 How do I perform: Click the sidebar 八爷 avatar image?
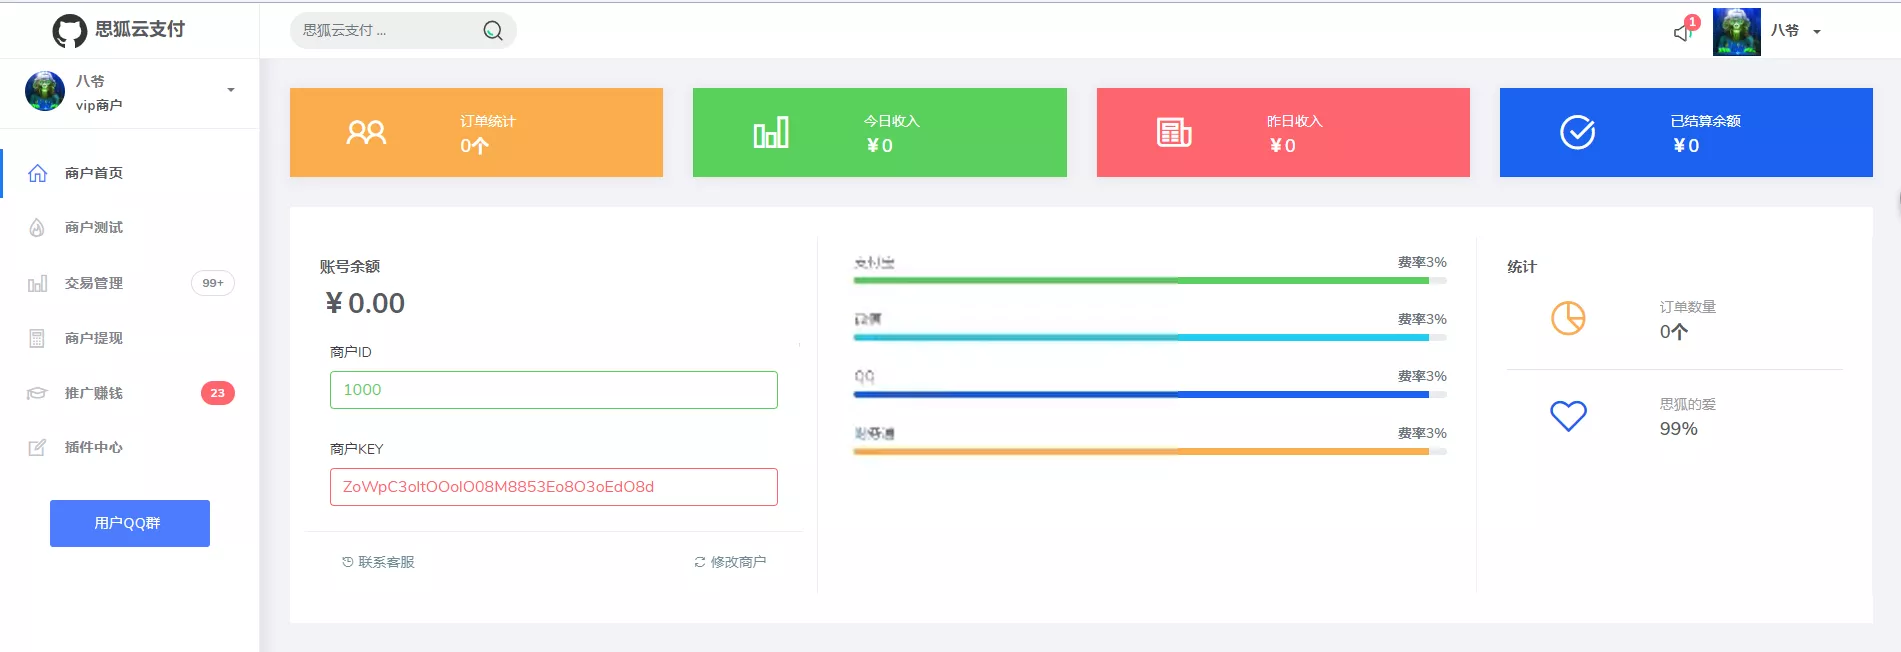coord(45,91)
